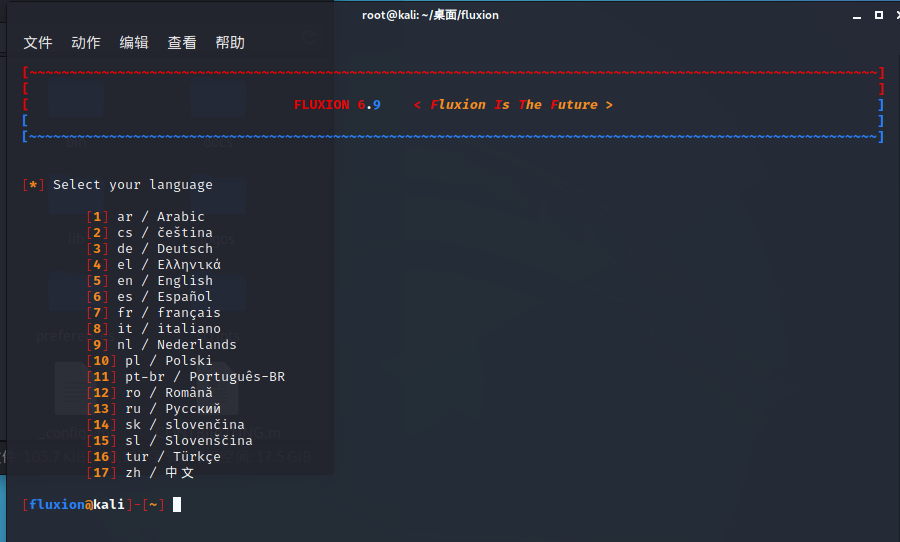Image resolution: width=900 pixels, height=542 pixels.
Task: Click the 'fluxion@kali' prompt text
Action: 77,504
